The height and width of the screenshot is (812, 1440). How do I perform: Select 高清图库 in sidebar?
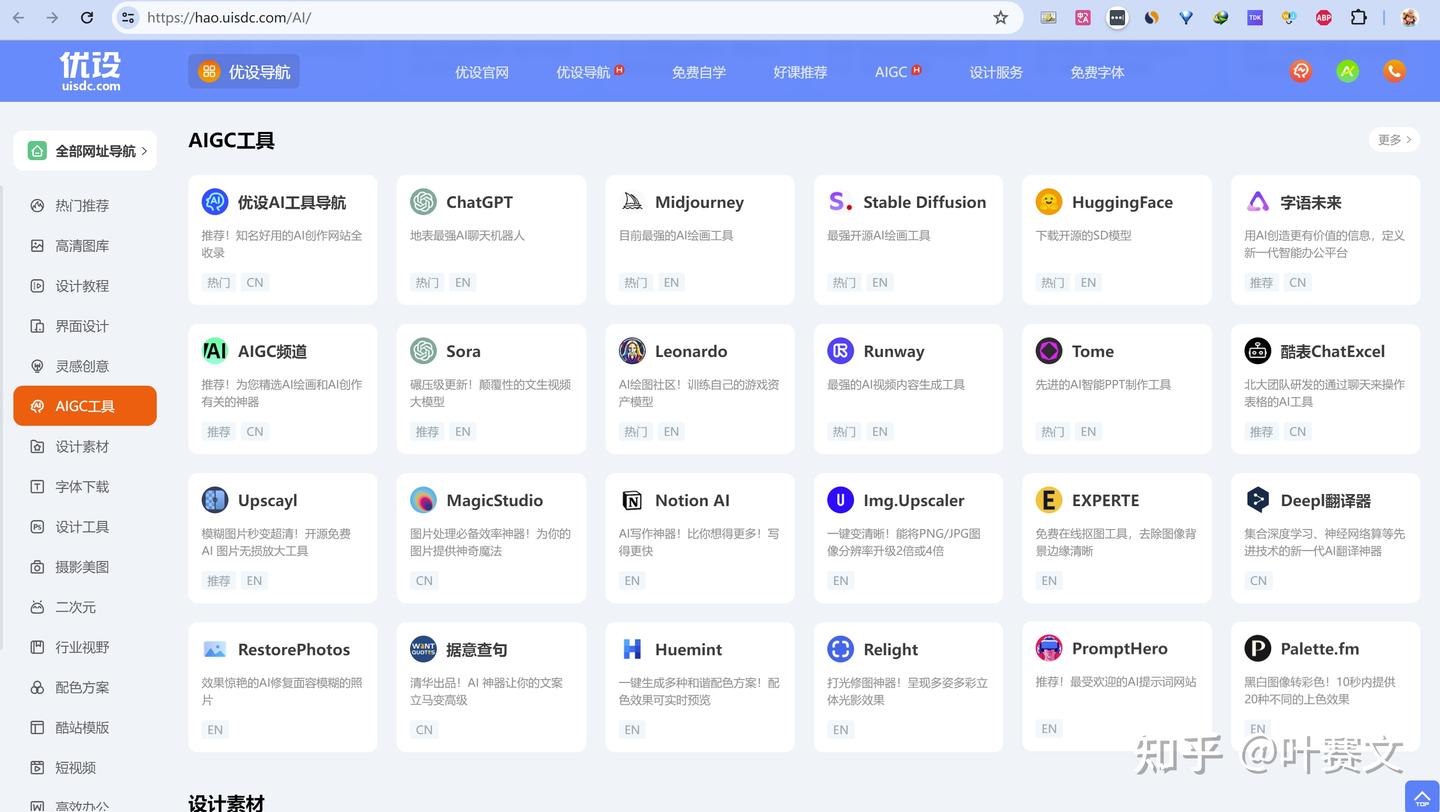pyautogui.click(x=85, y=245)
